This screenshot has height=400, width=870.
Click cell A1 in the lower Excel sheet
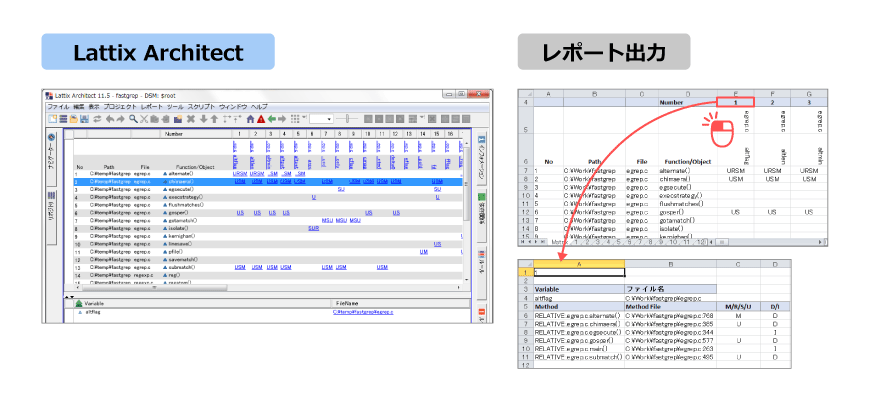pyautogui.click(x=579, y=272)
